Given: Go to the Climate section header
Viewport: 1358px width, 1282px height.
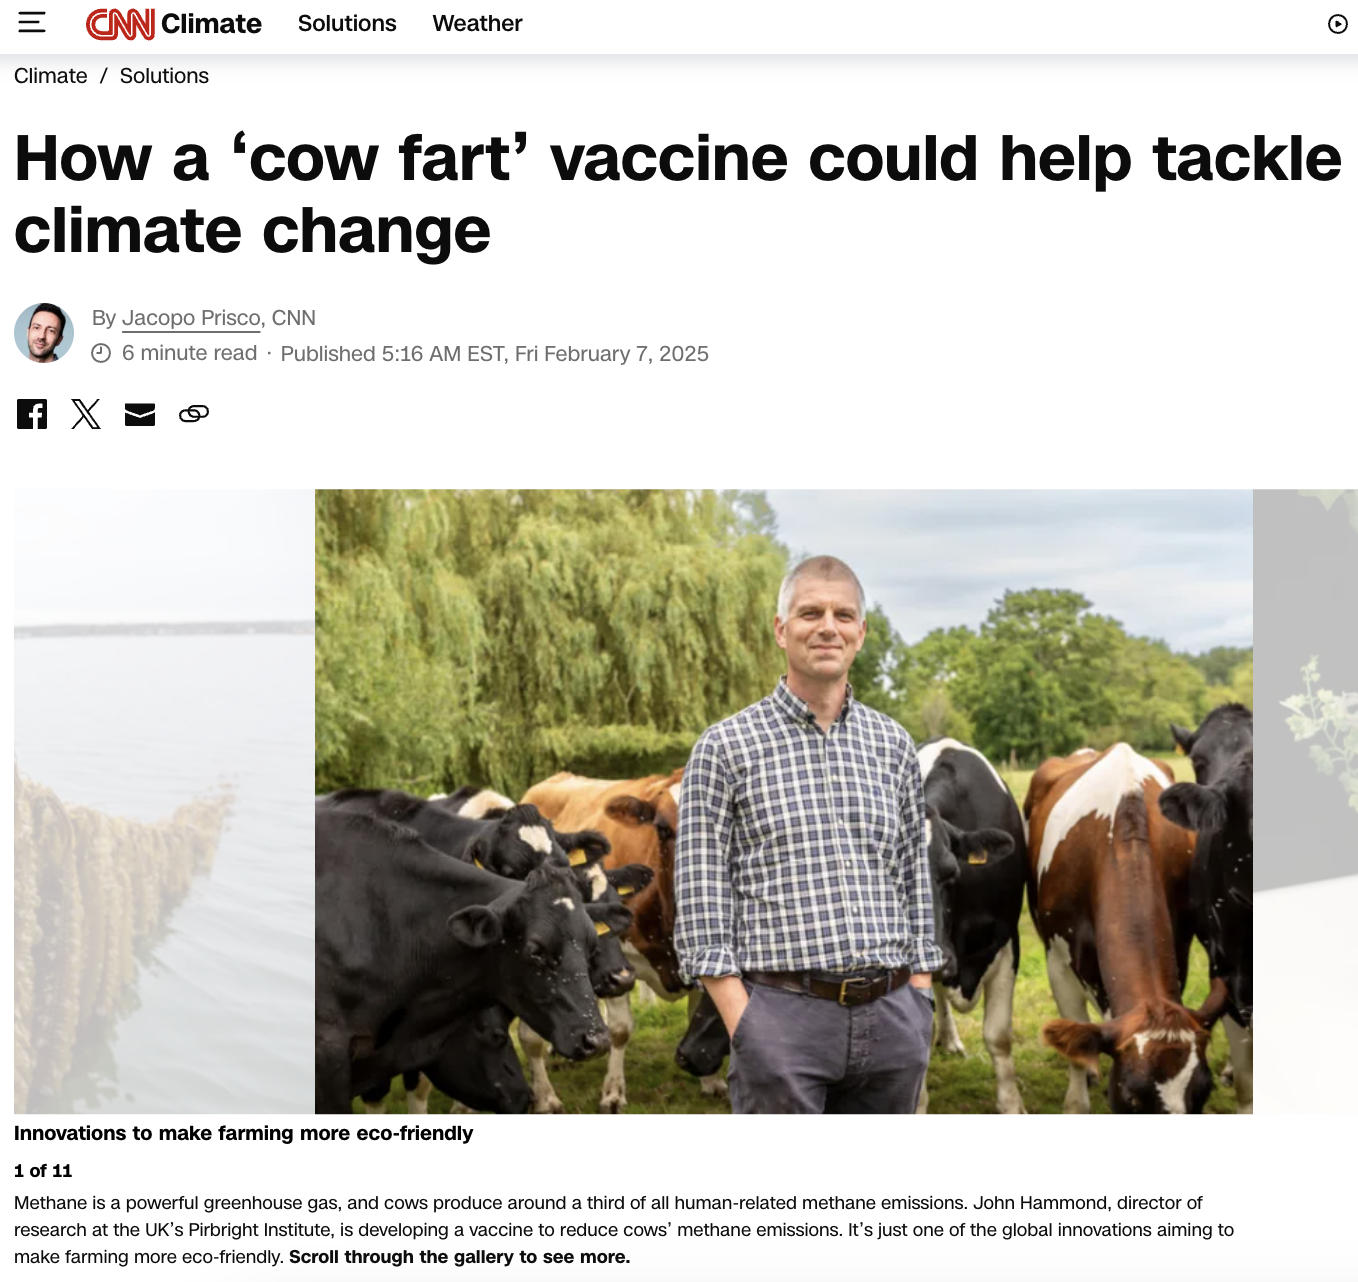Looking at the screenshot, I should [211, 23].
